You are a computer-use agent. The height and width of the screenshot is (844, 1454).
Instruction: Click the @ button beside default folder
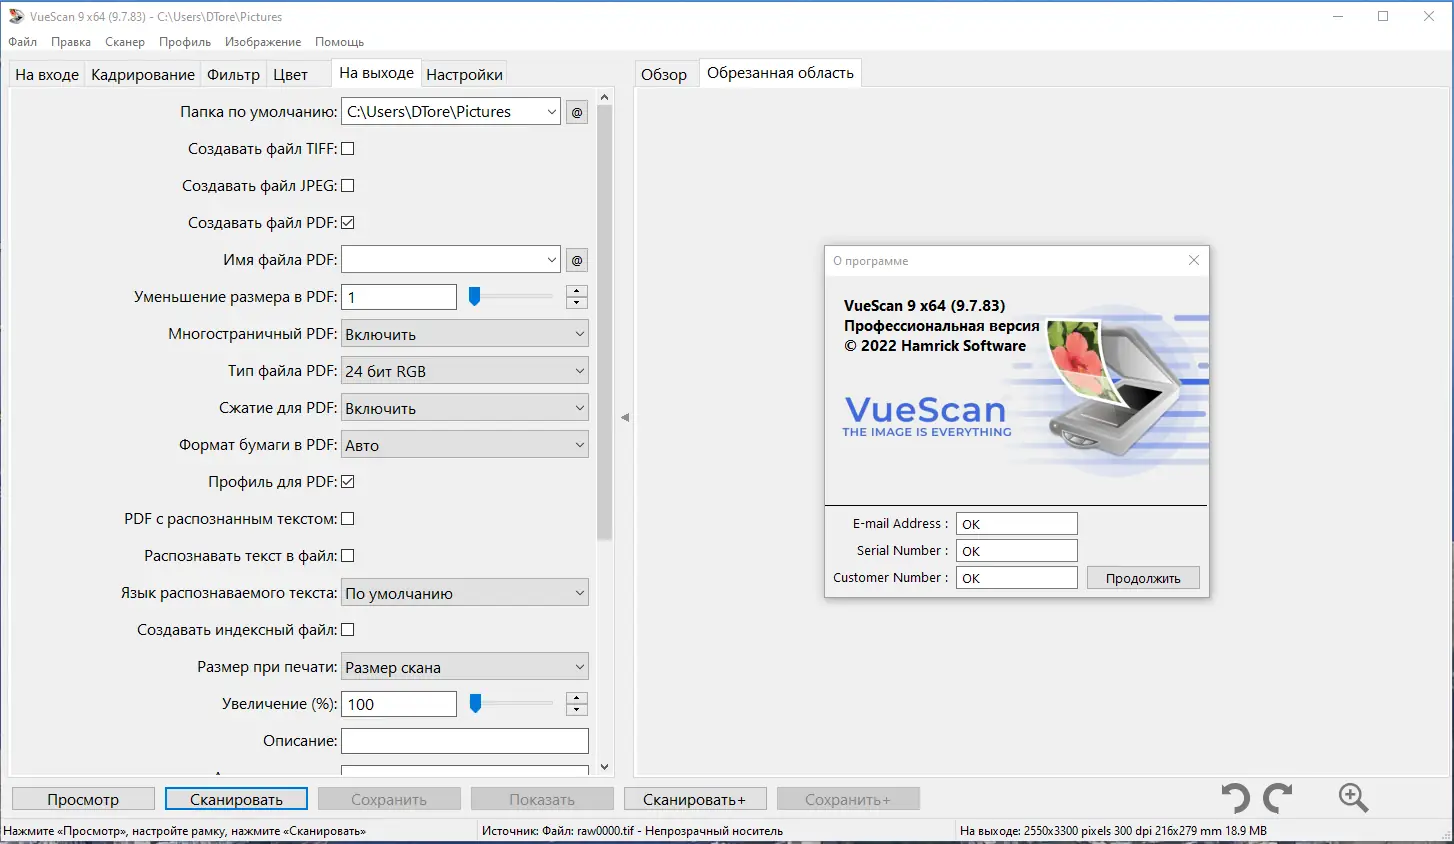pos(577,112)
